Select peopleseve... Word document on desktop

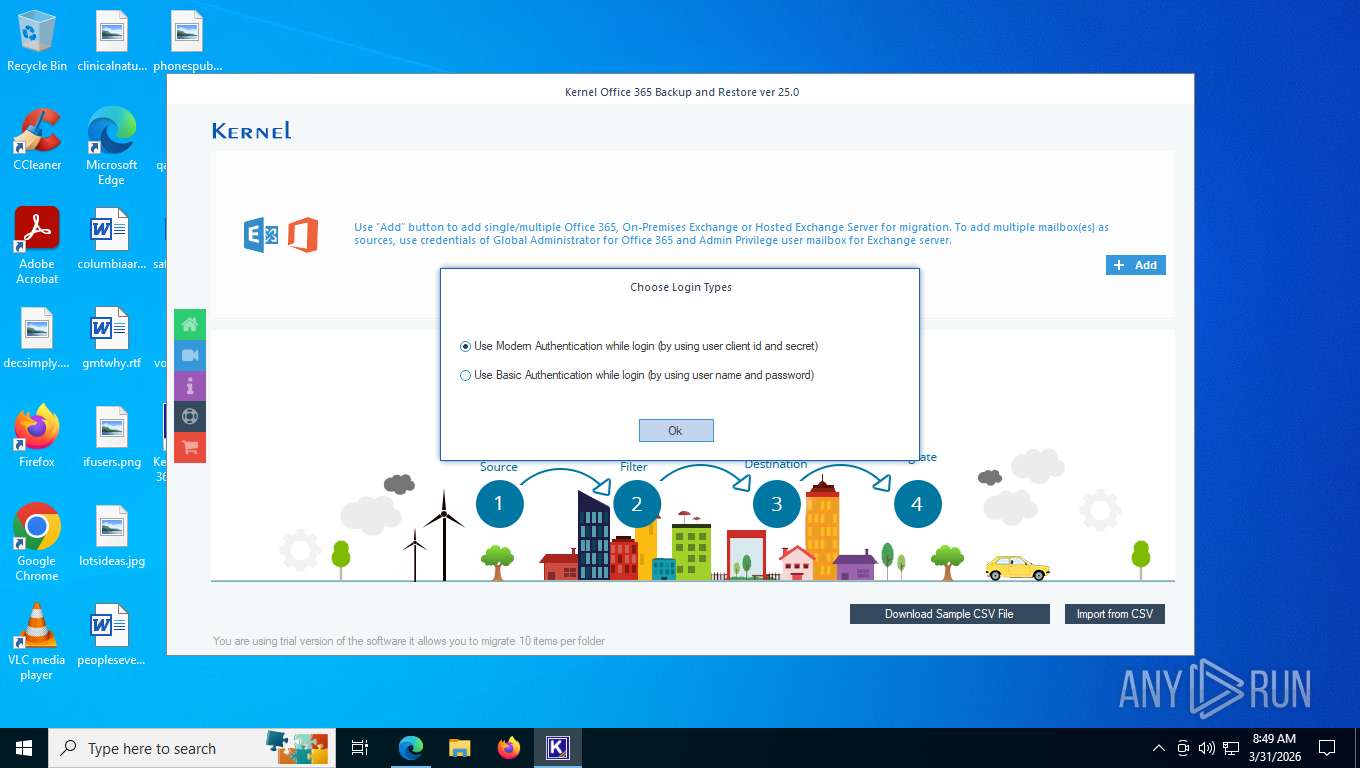tap(112, 635)
